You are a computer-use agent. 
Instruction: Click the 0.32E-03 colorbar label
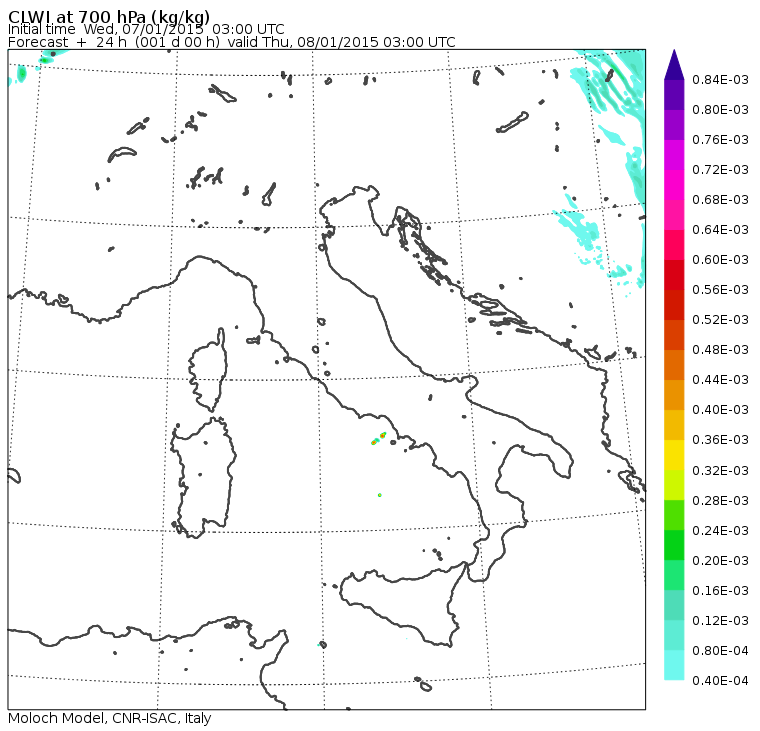[x=720, y=471]
